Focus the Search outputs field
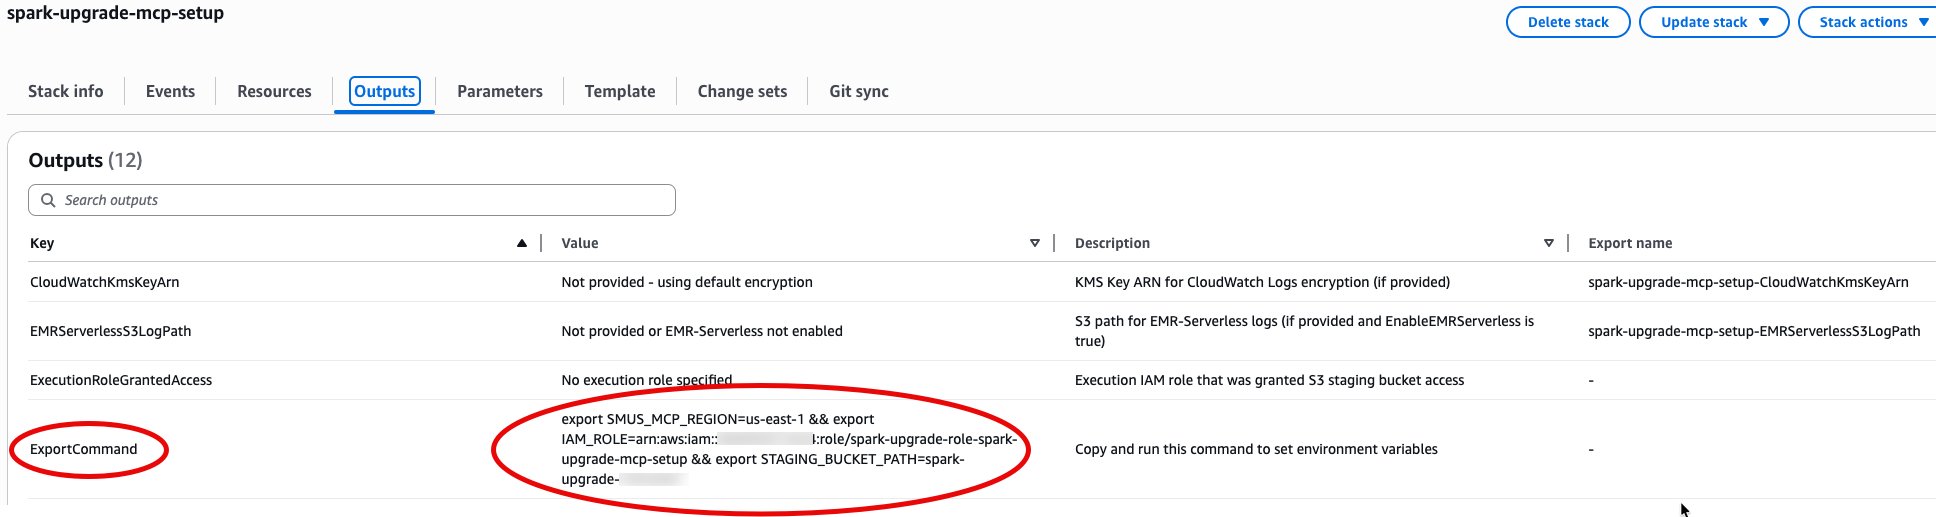The width and height of the screenshot is (1936, 517). (352, 200)
